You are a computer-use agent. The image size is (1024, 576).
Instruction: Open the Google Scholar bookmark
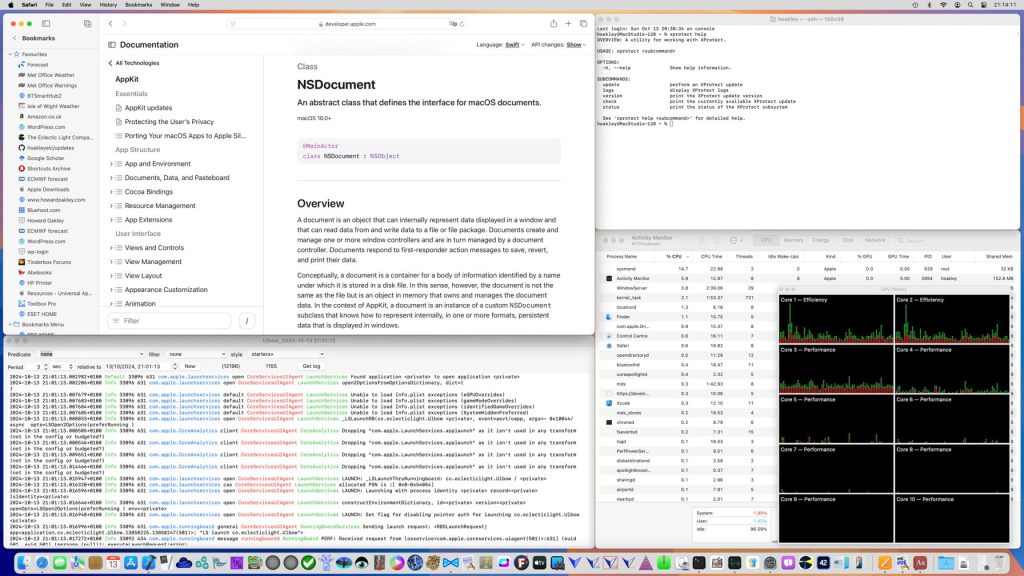click(x=47, y=158)
